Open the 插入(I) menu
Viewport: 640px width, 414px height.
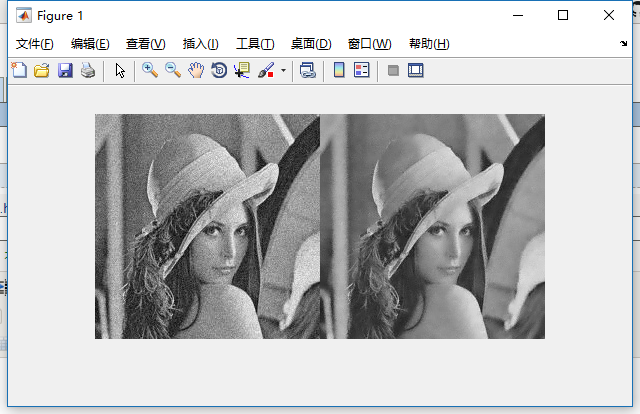(x=200, y=44)
